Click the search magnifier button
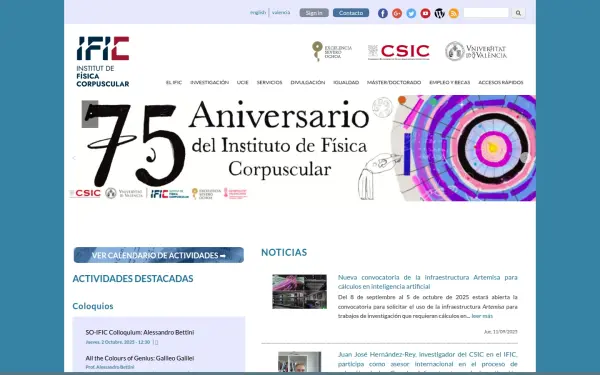600x375 pixels. [x=518, y=13]
